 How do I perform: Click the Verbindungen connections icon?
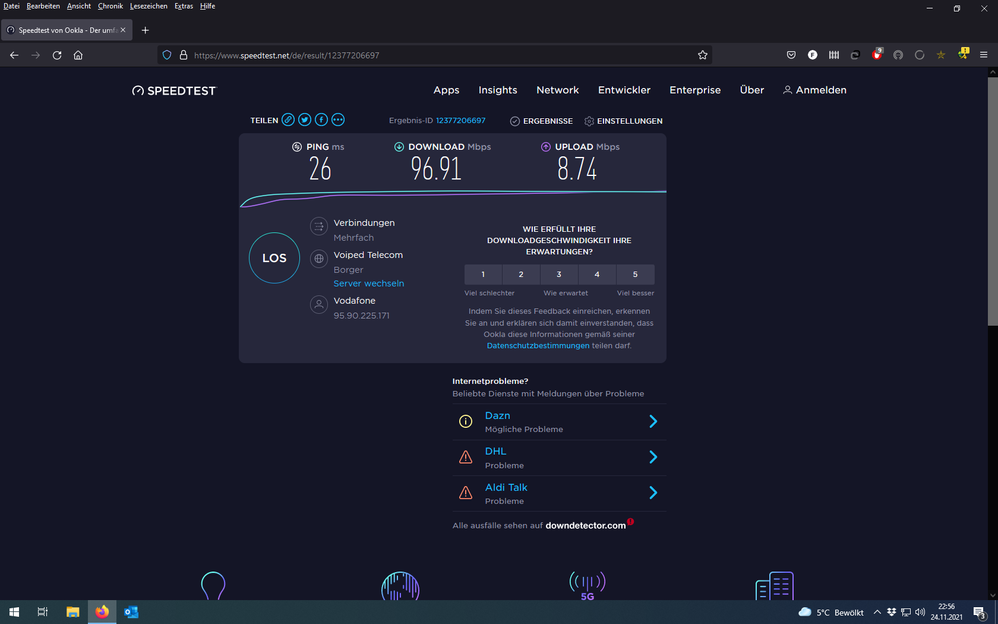pos(319,226)
